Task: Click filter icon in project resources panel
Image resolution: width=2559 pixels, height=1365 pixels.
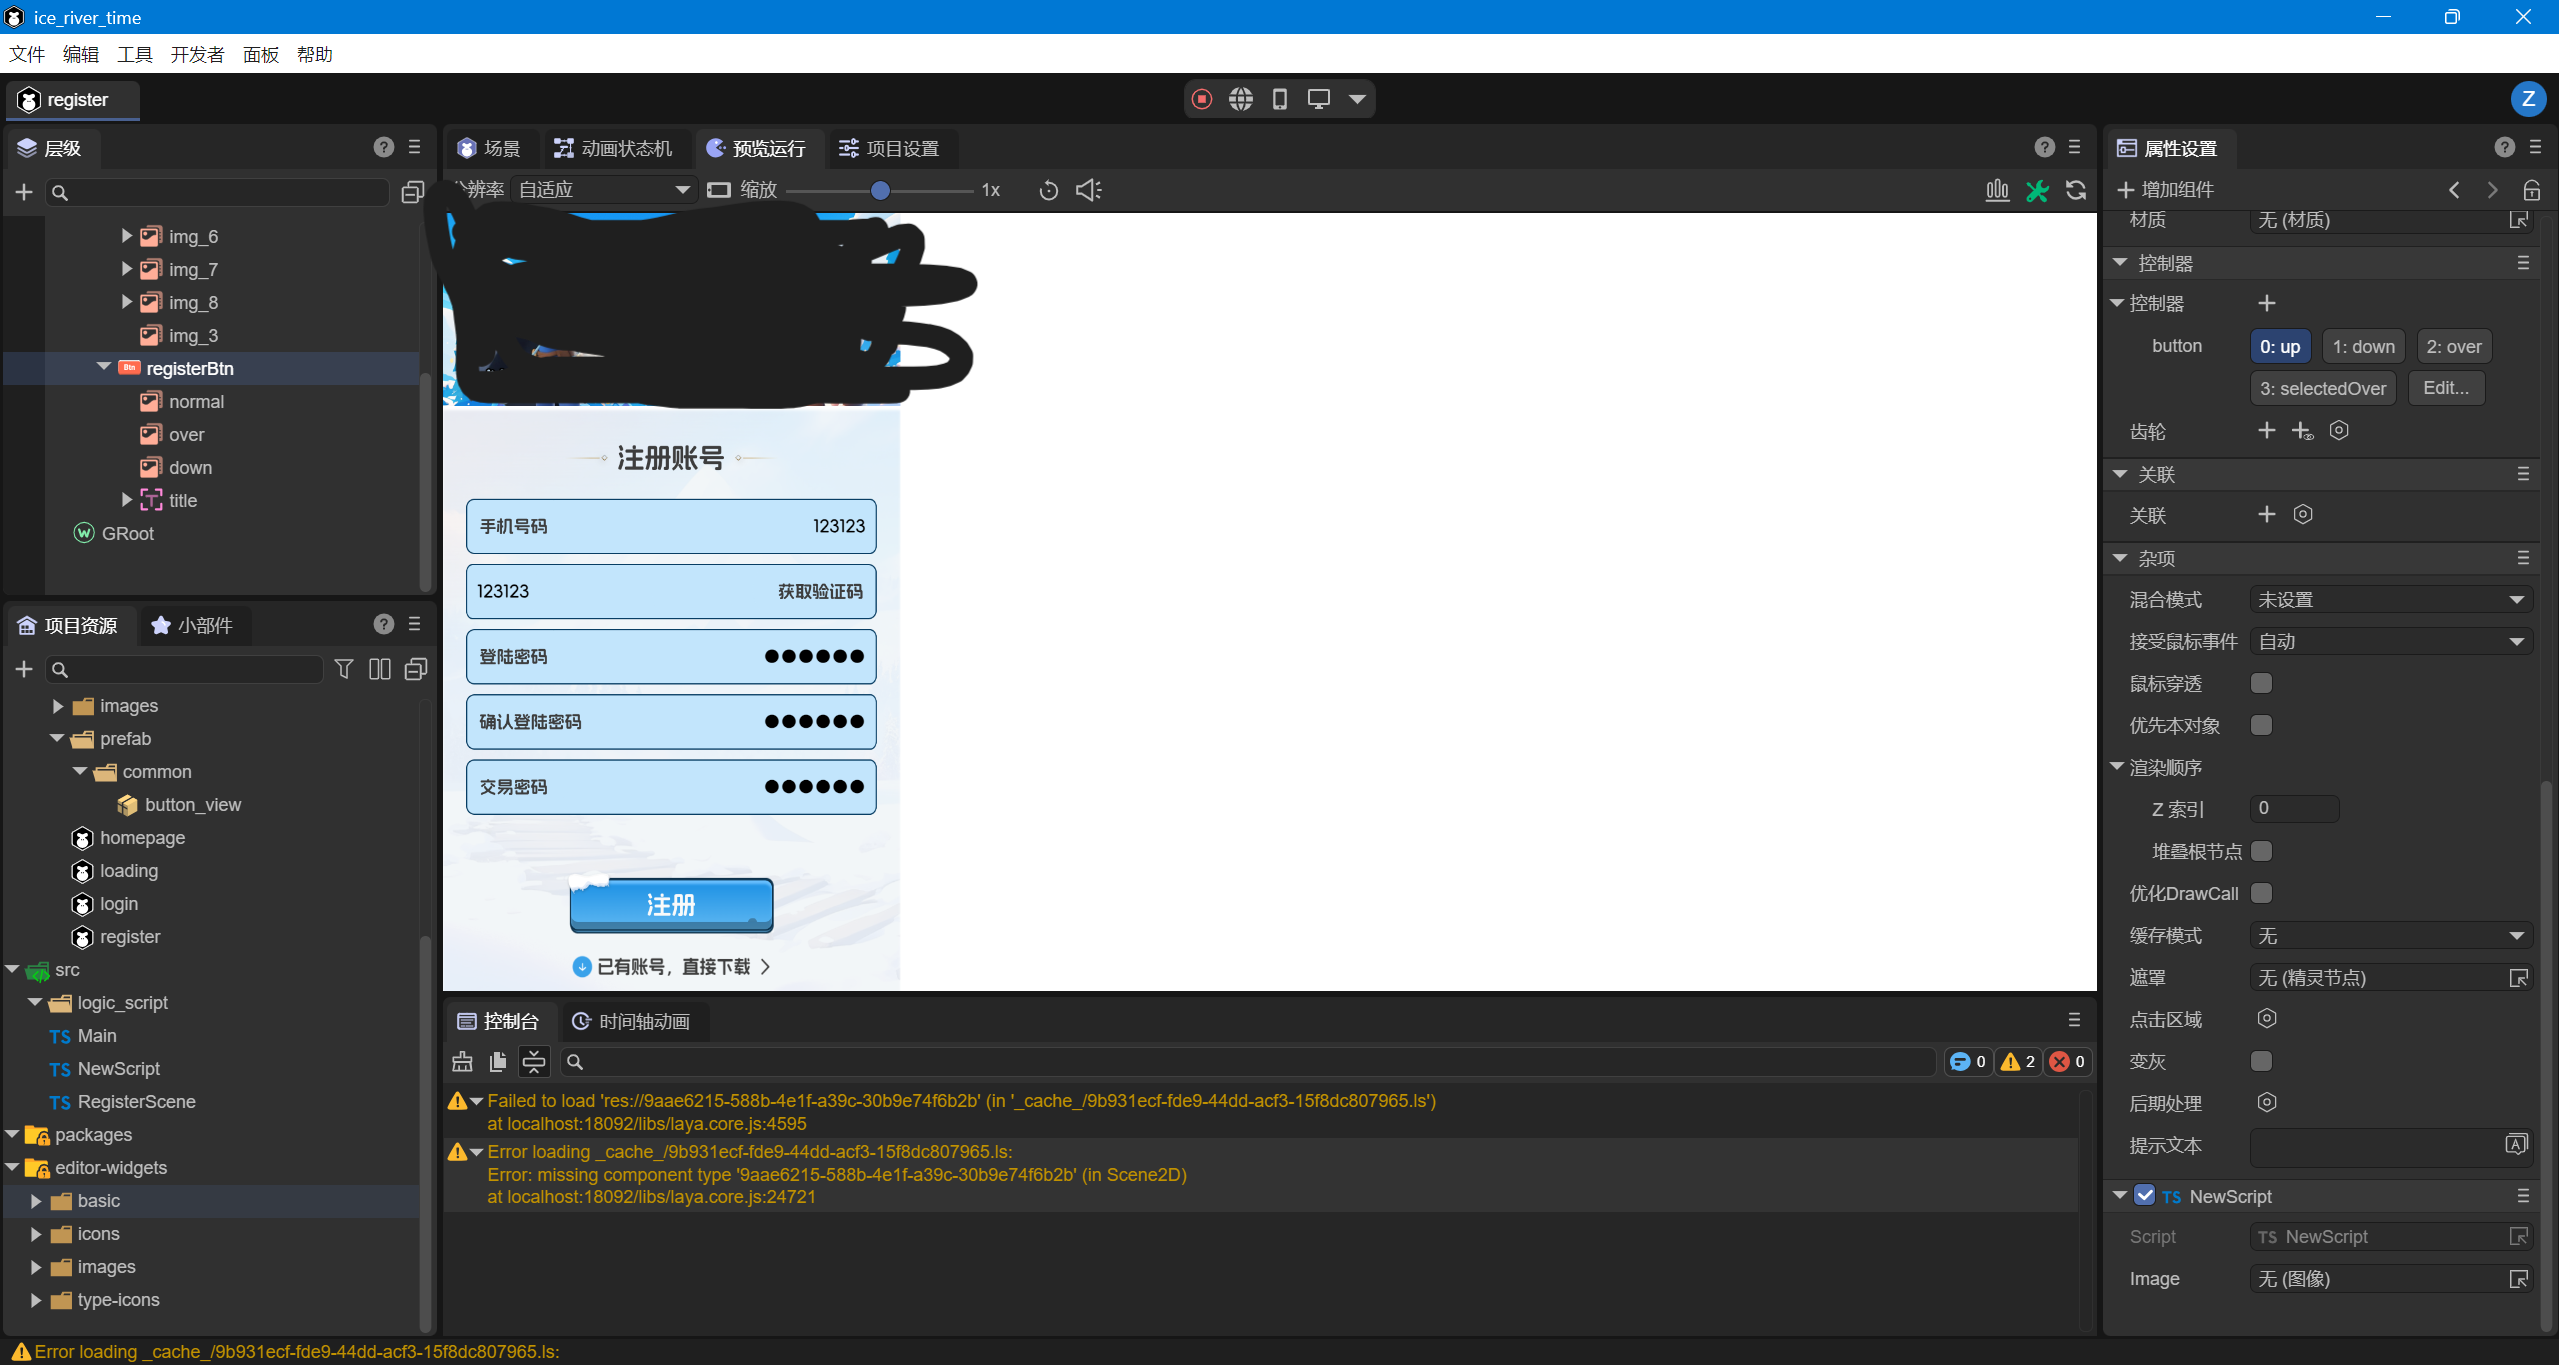Action: coord(343,669)
